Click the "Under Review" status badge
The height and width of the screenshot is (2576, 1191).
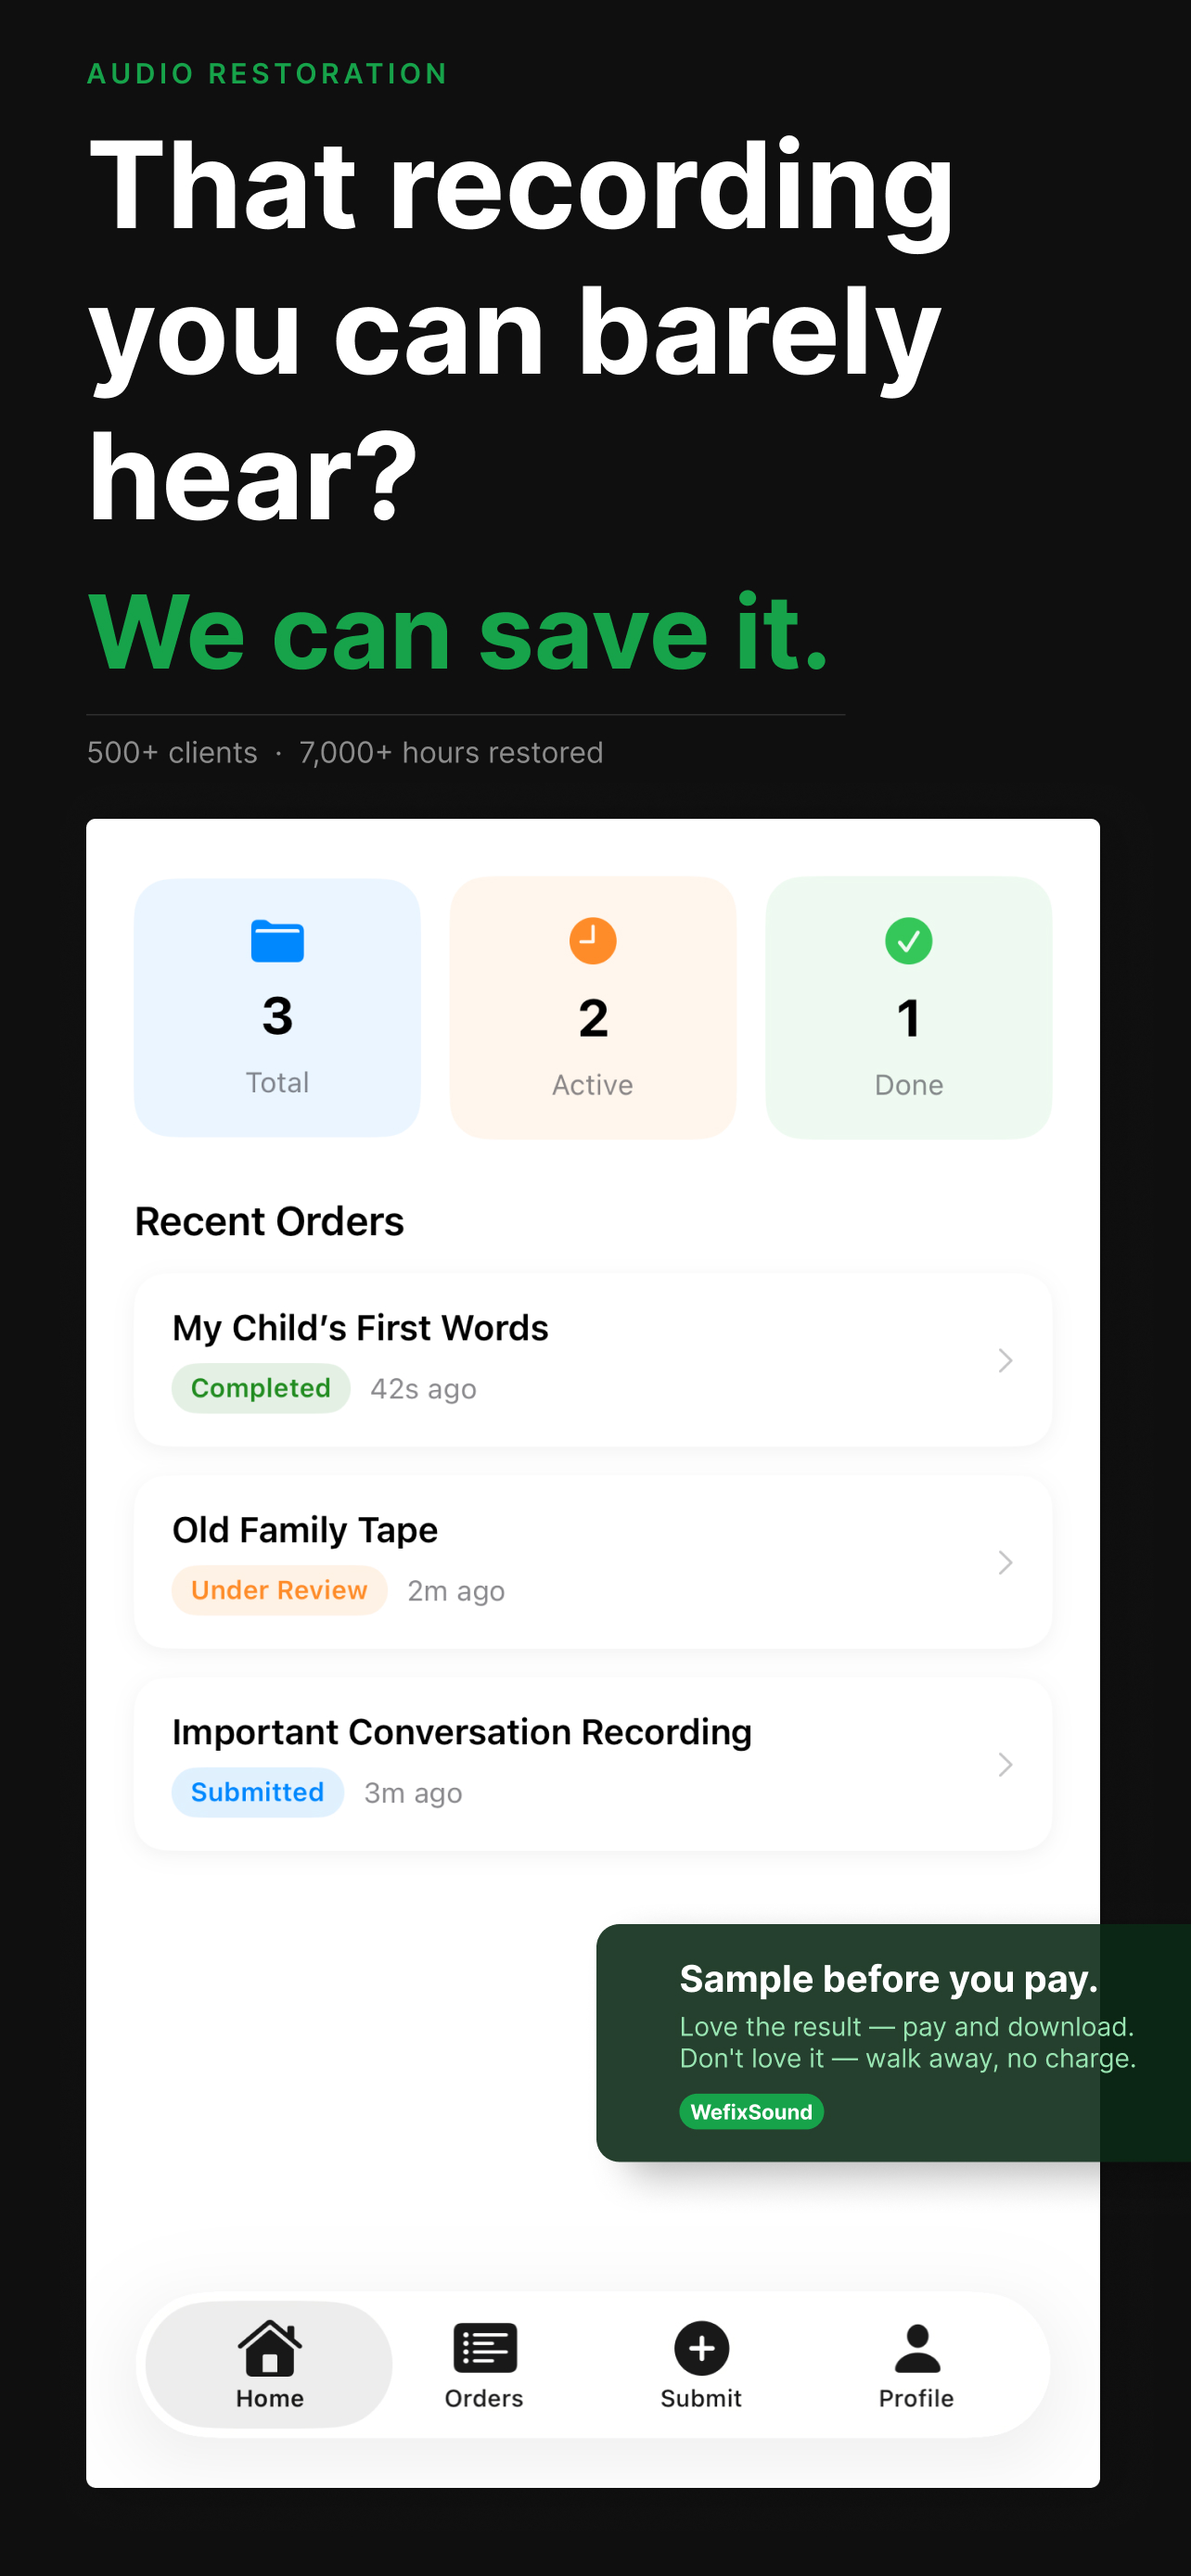(x=278, y=1590)
